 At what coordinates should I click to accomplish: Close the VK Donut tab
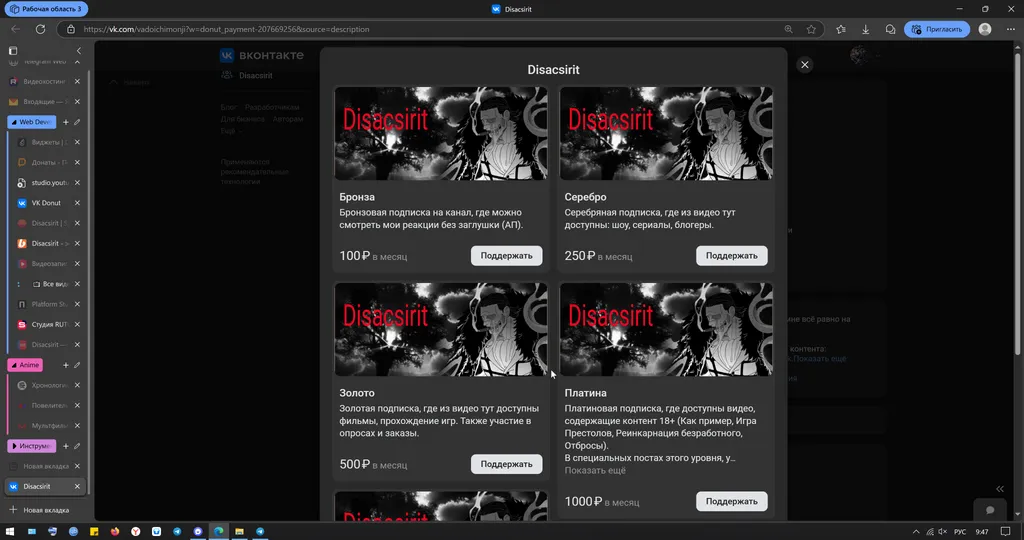(x=77, y=203)
